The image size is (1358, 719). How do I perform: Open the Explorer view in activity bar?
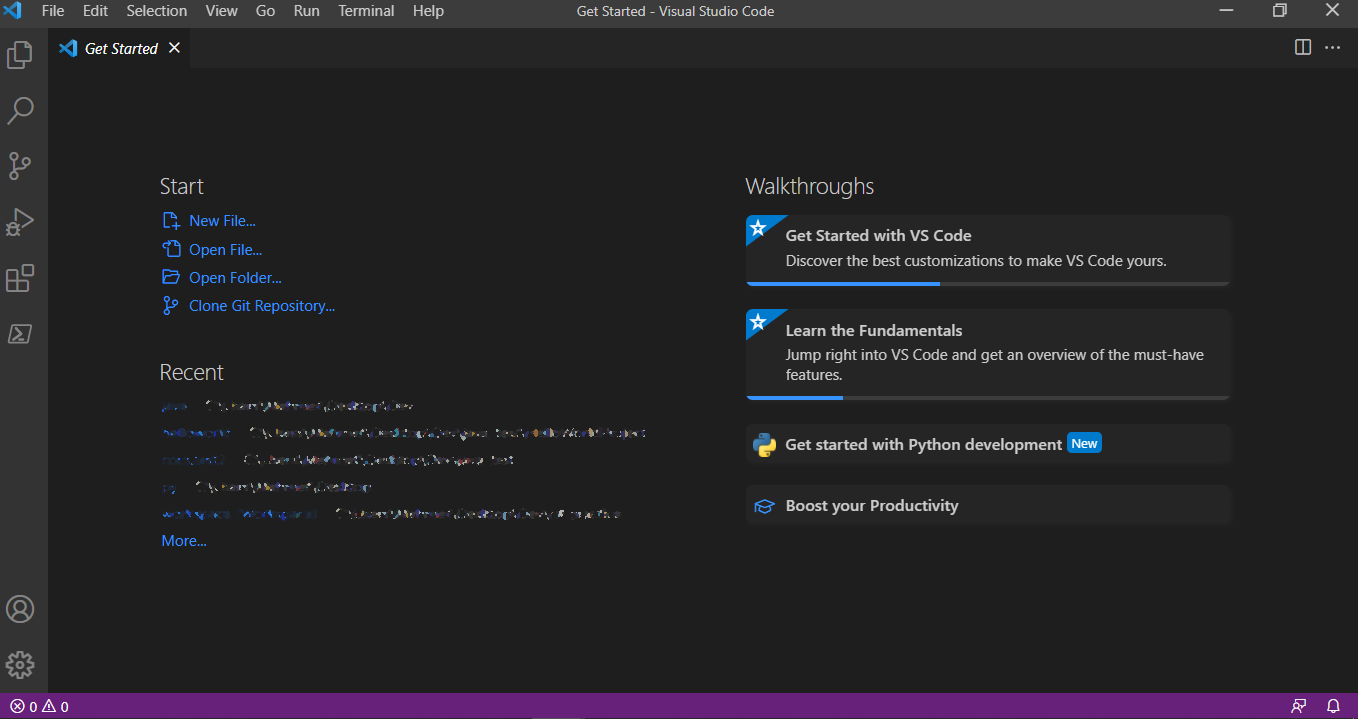coord(20,55)
